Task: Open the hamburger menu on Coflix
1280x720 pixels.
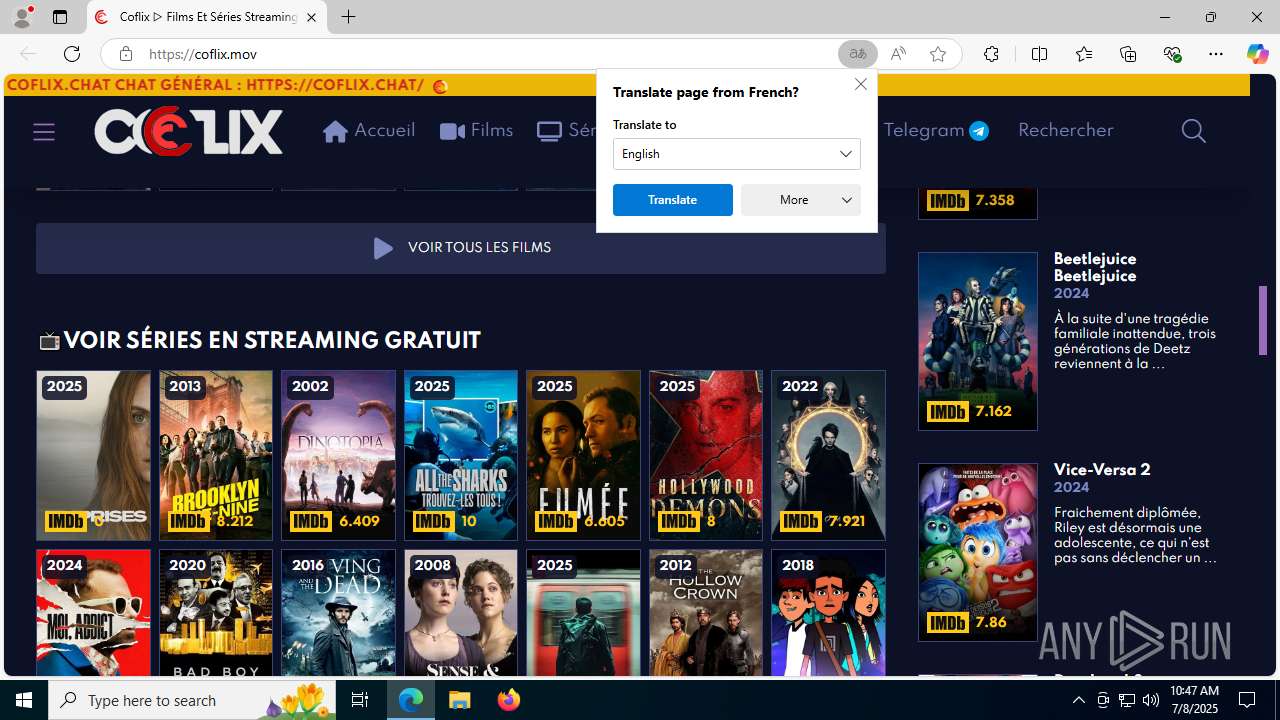Action: [x=44, y=131]
